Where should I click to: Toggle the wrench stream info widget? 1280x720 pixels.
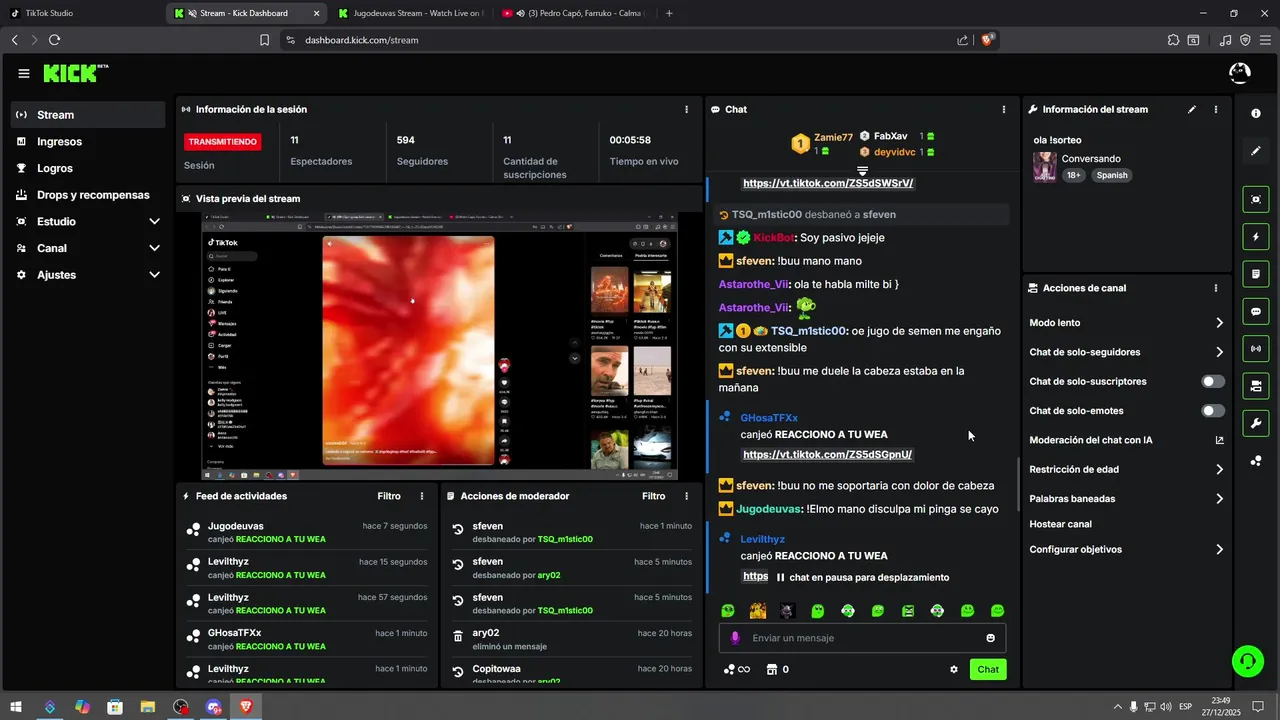click(1256, 423)
